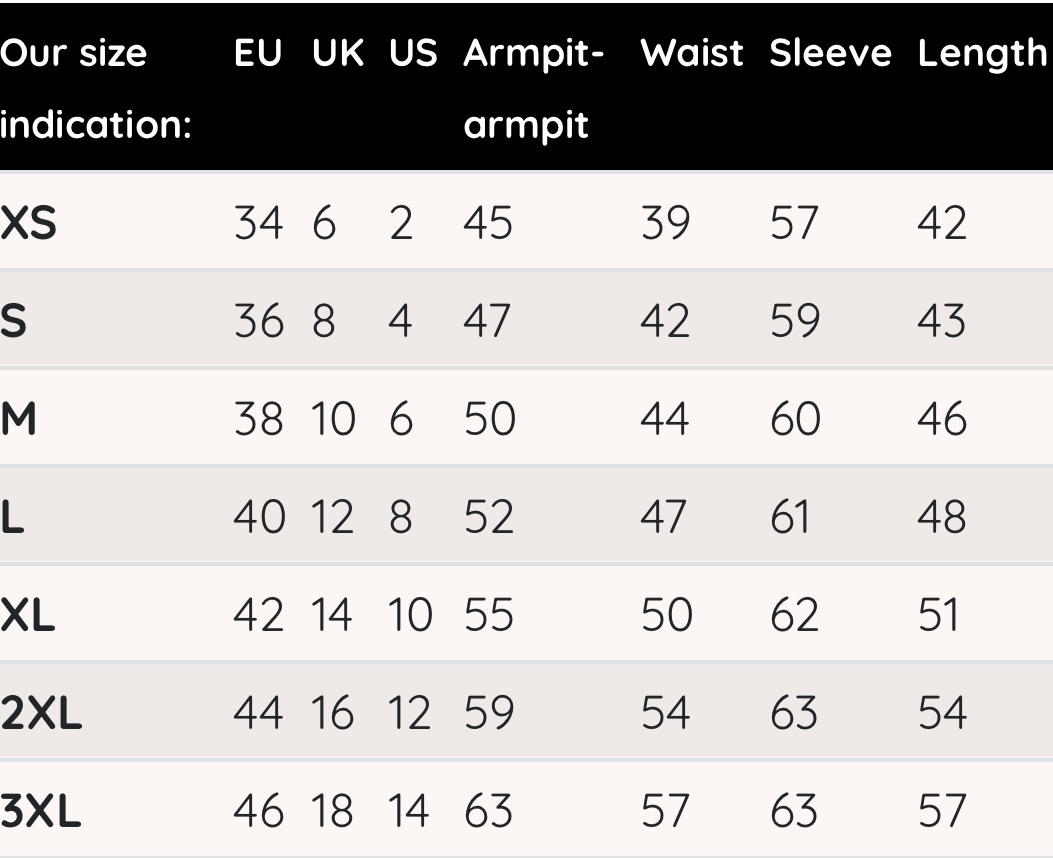Select the Length column header
Viewport: 1053px width, 858px height.
(x=981, y=55)
